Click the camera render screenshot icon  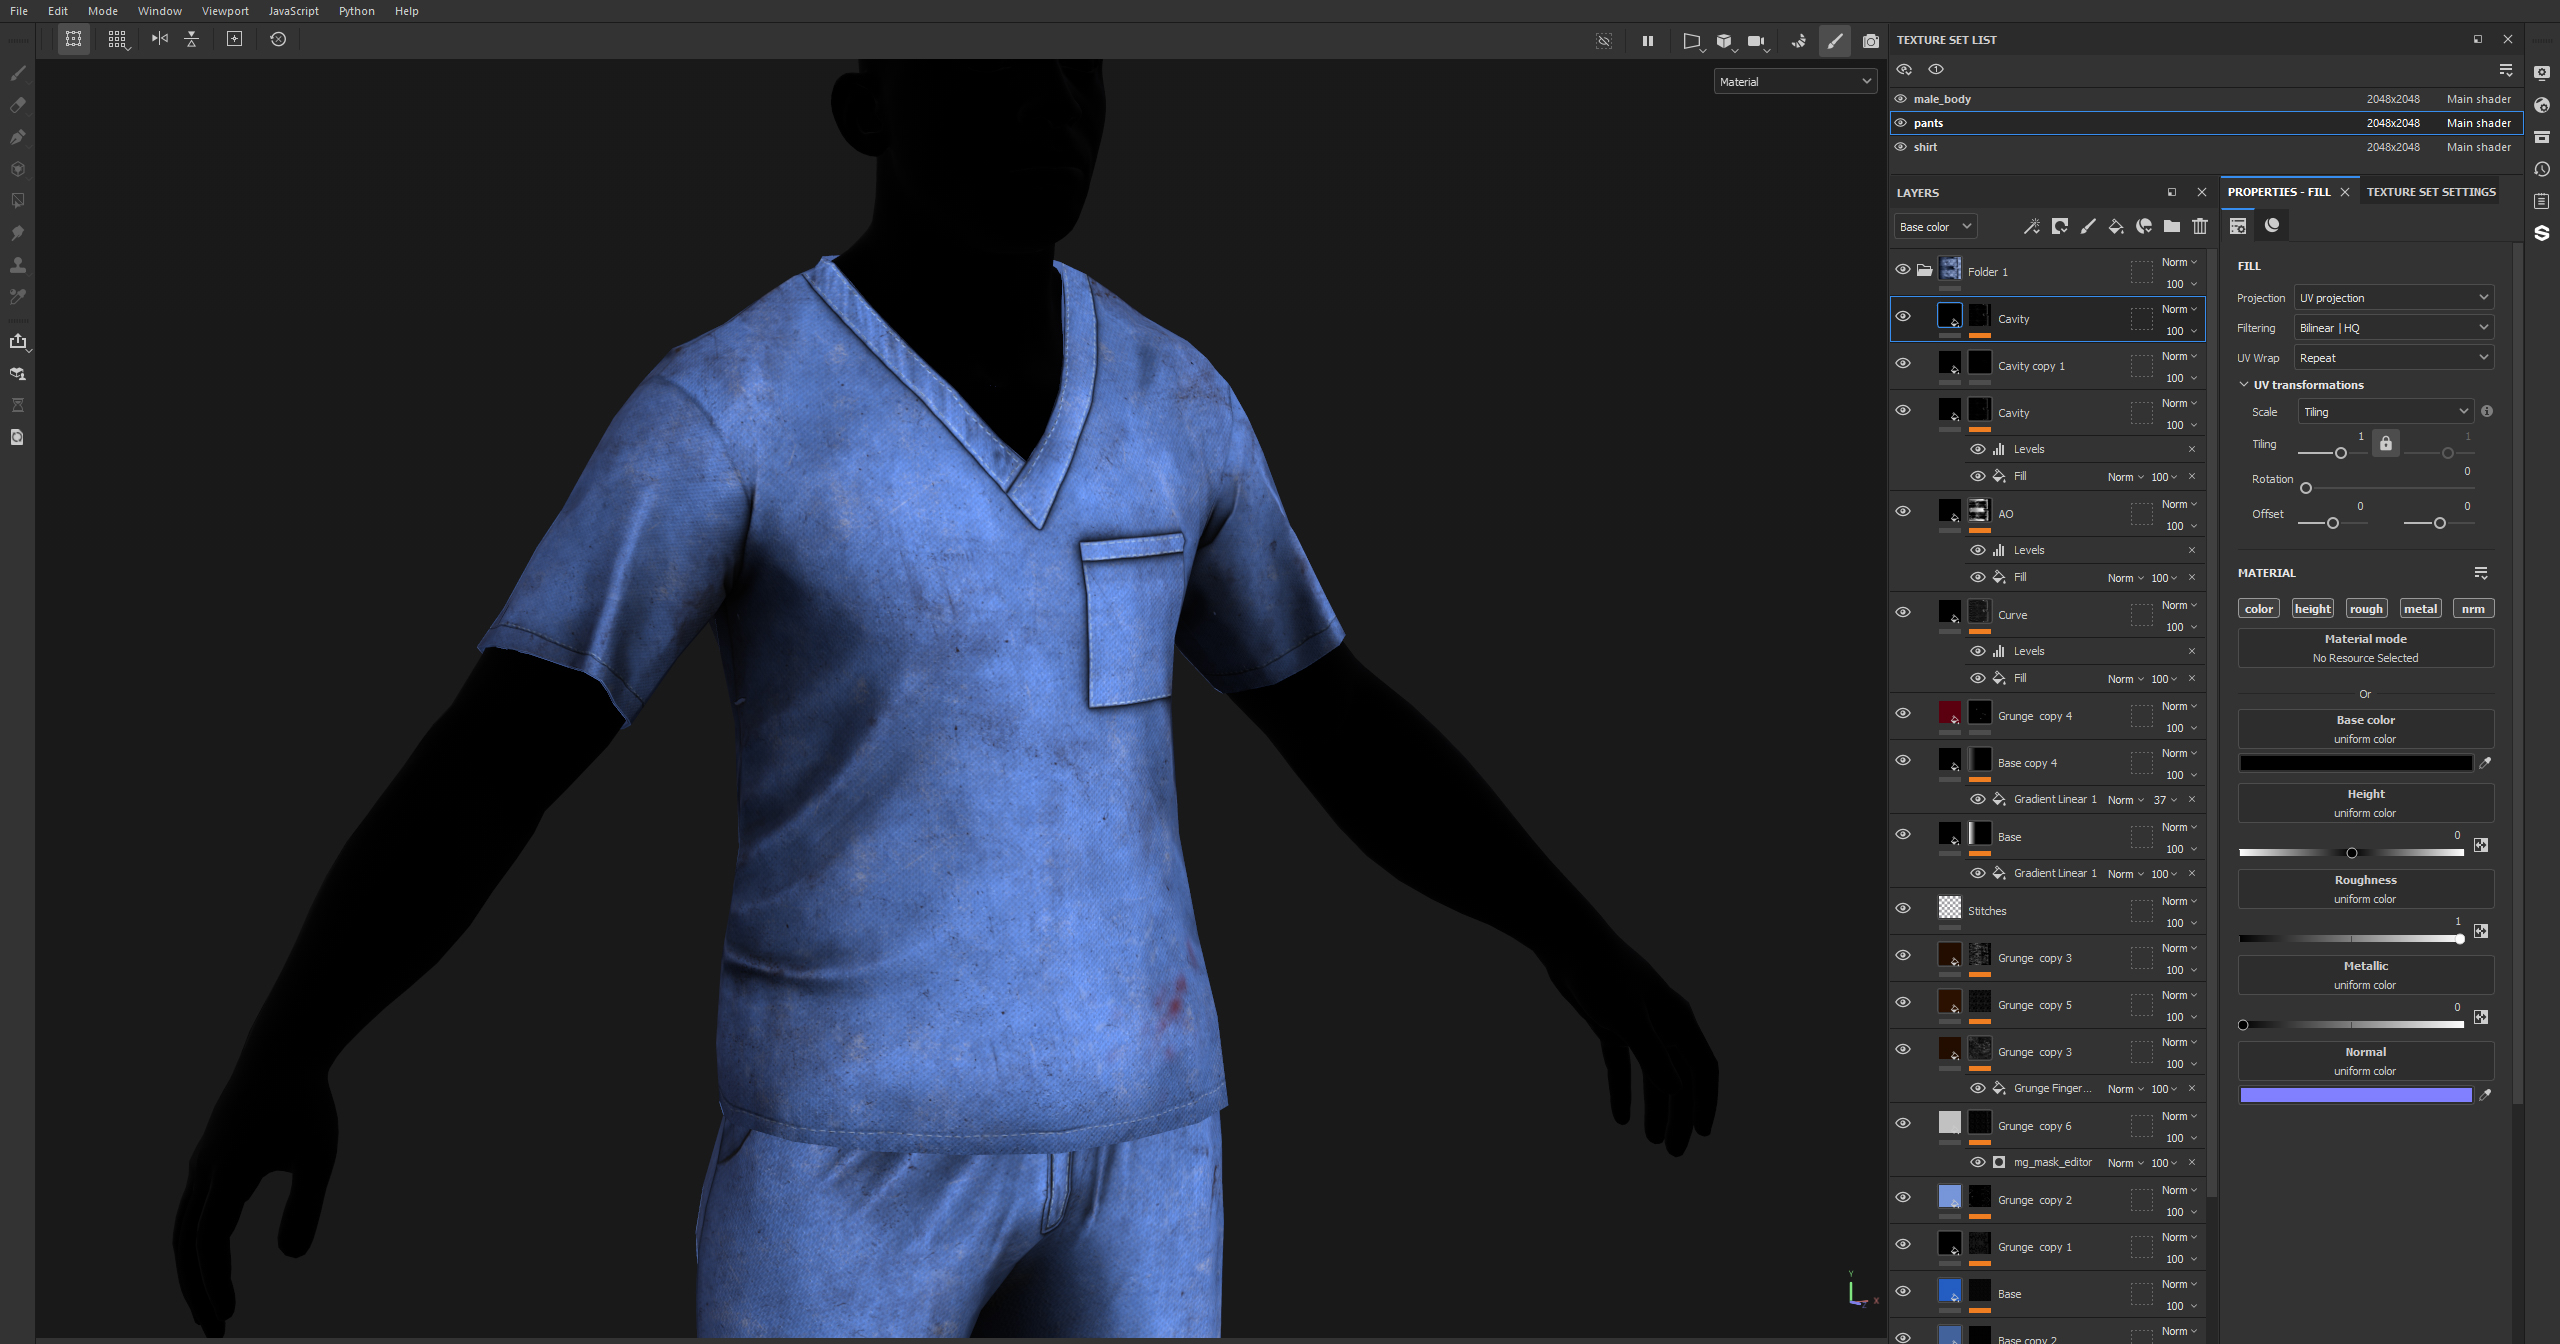[x=1870, y=41]
